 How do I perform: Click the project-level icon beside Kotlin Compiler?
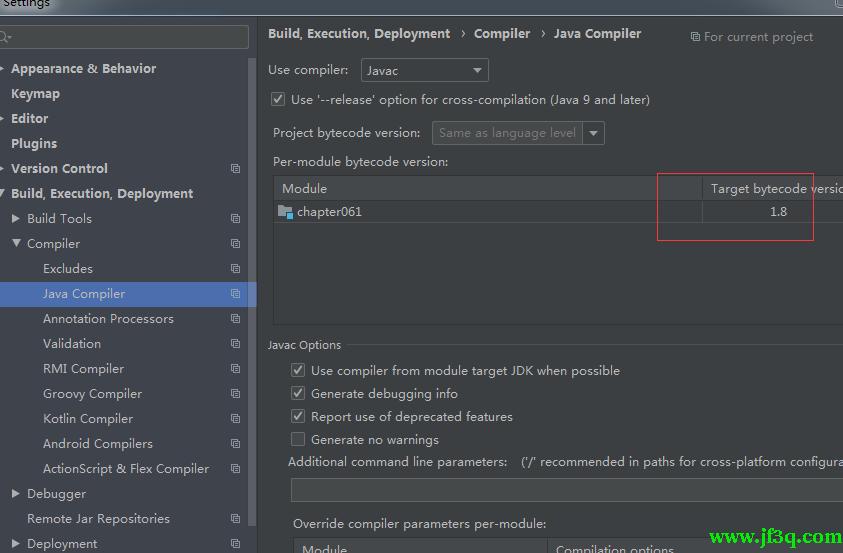tap(235, 419)
